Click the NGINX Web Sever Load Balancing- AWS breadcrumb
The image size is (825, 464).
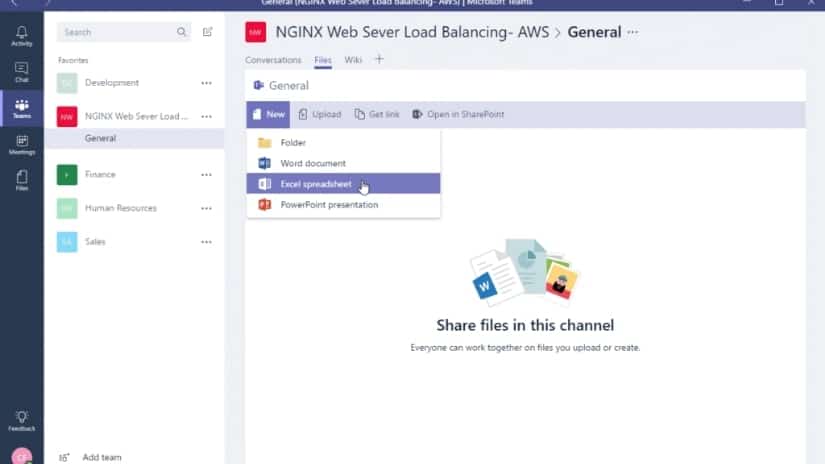coord(412,32)
